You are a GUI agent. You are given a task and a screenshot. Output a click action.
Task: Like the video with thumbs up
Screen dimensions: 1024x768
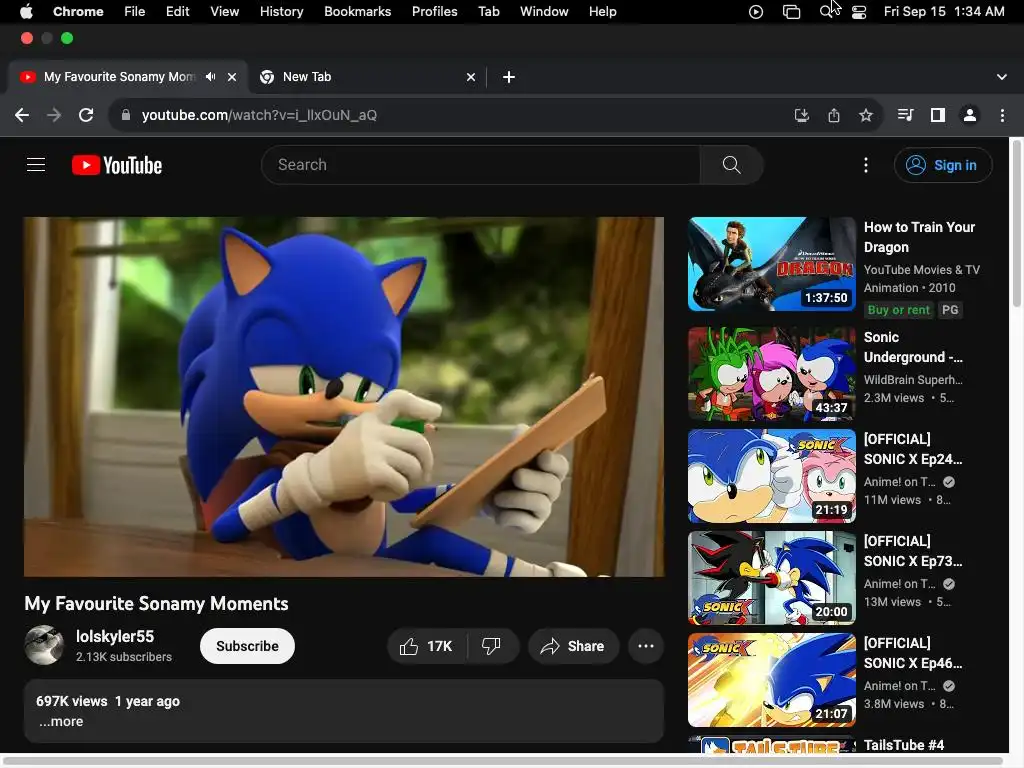(427, 647)
